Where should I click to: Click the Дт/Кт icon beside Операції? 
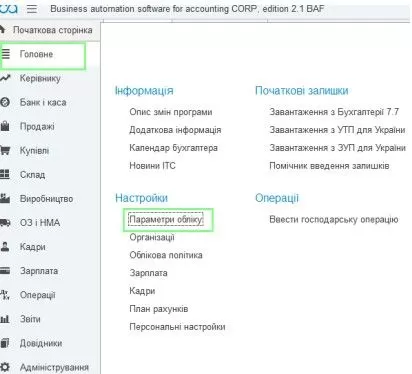(5, 295)
